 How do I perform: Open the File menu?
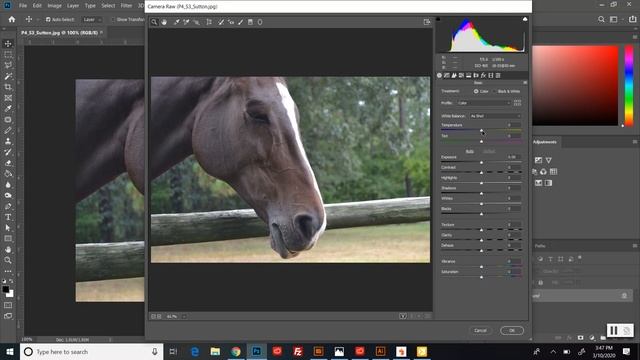tap(23, 6)
